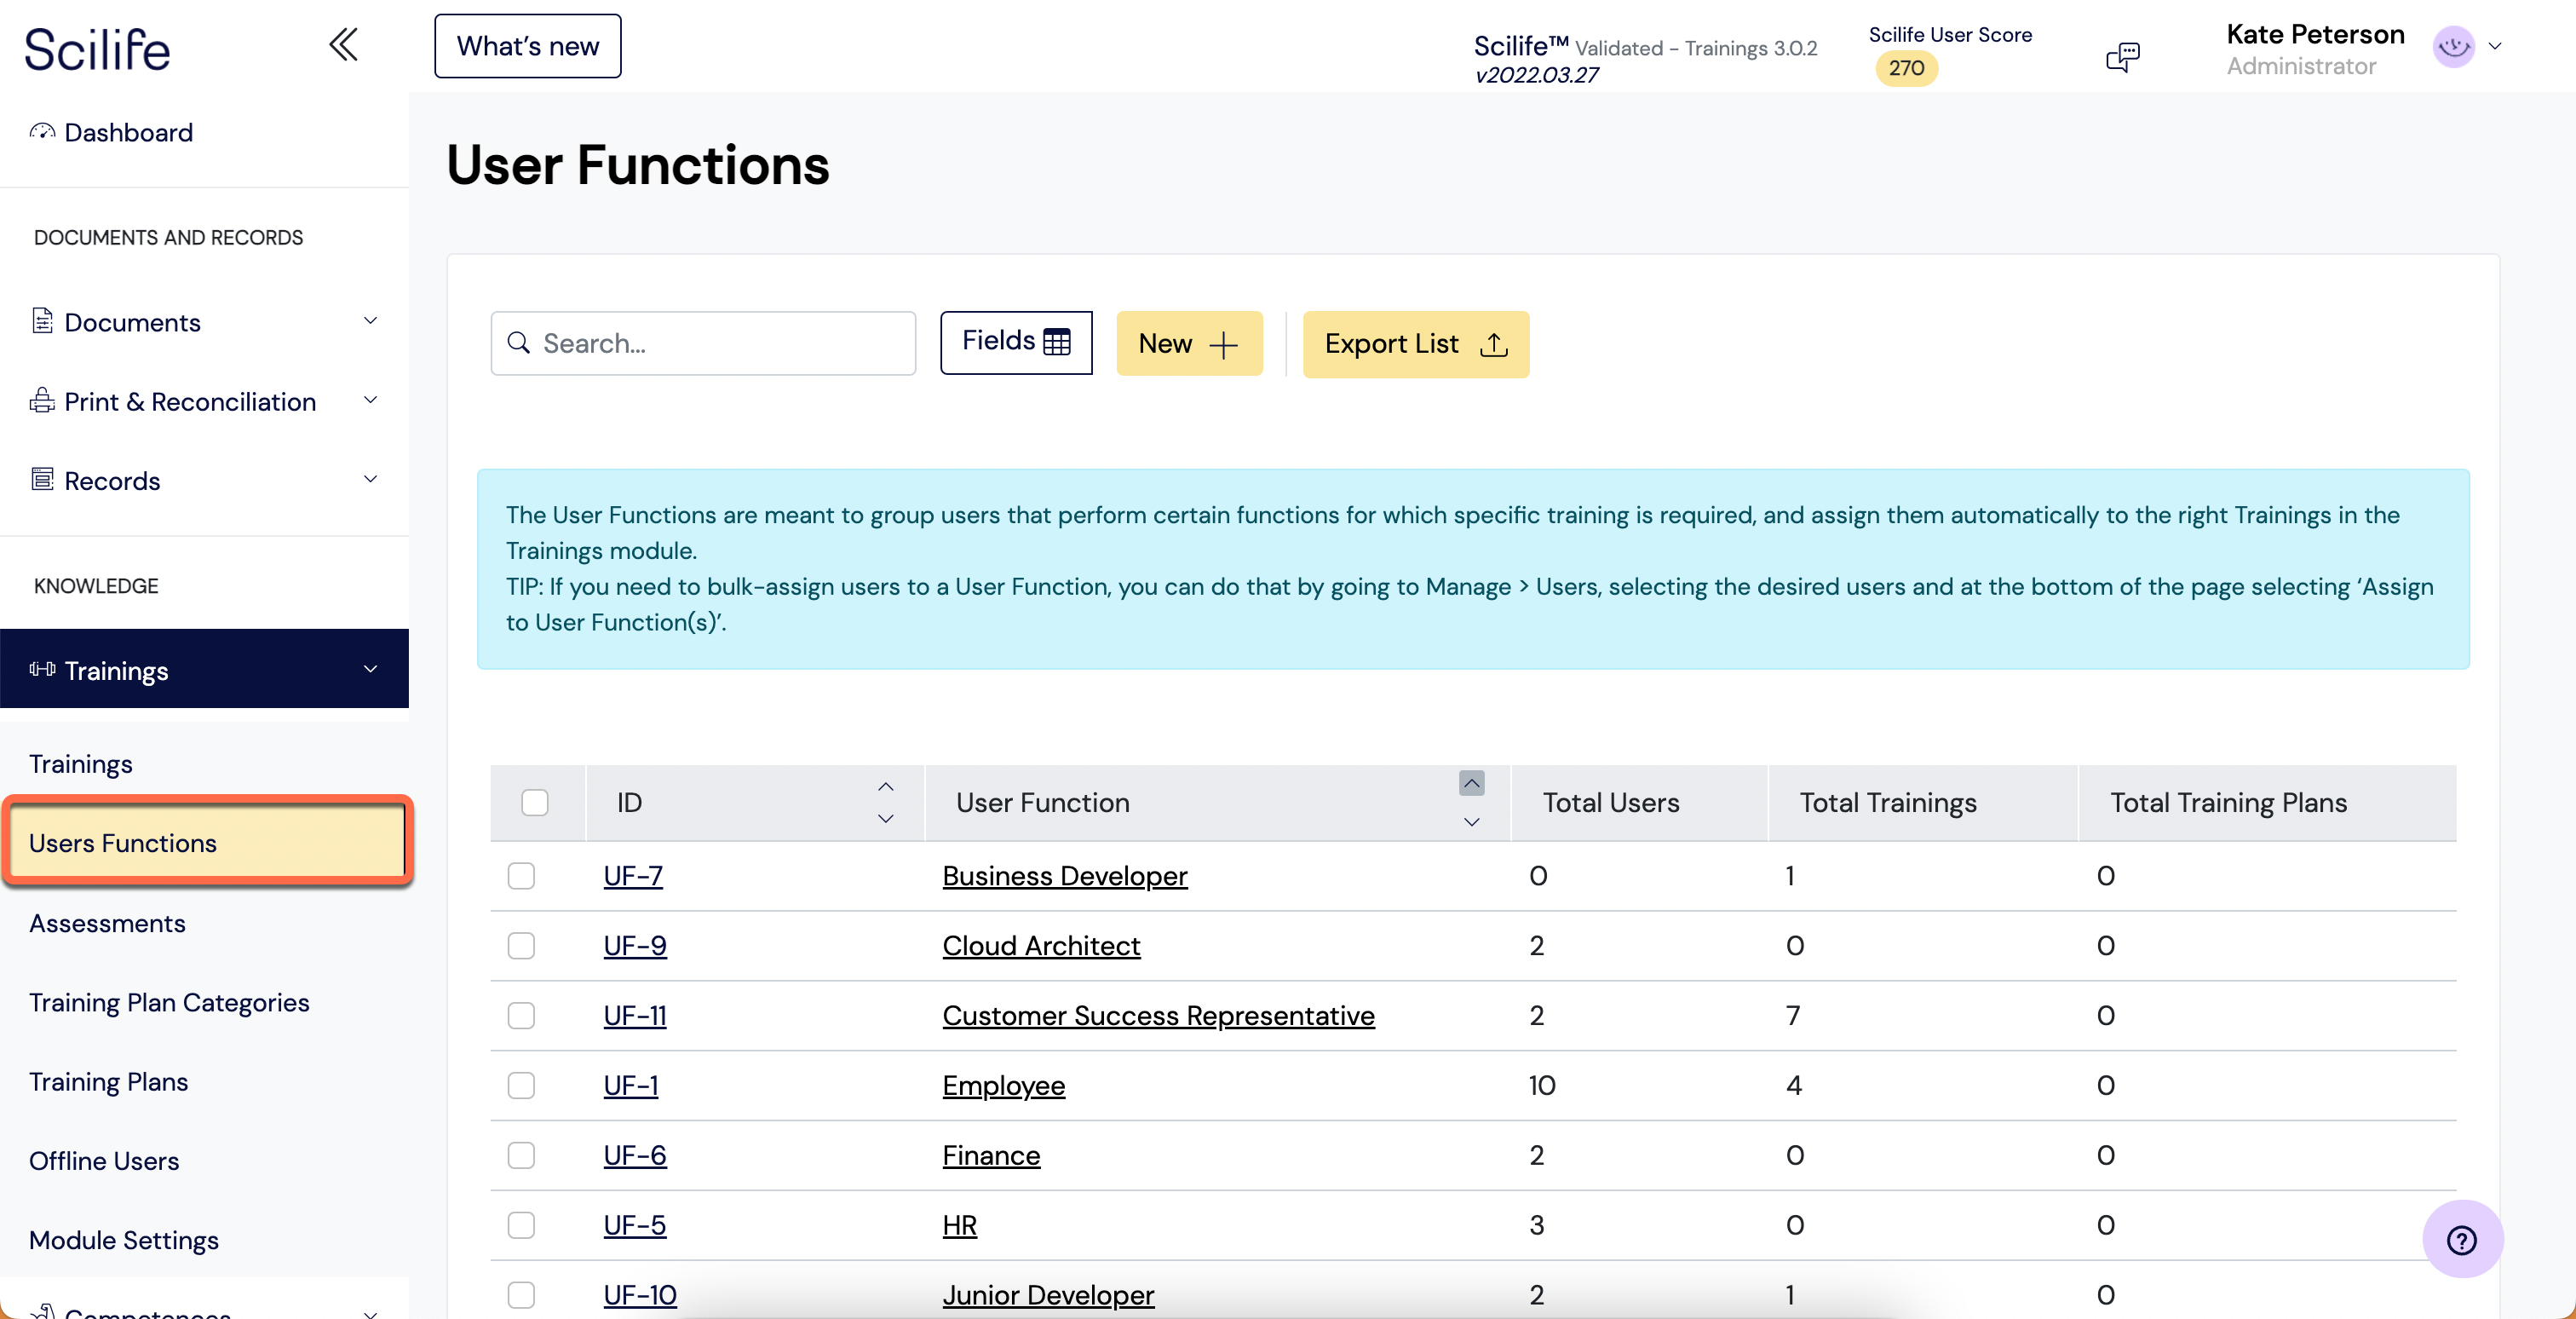Collapse the sidebar with double-chevron icon

343,45
